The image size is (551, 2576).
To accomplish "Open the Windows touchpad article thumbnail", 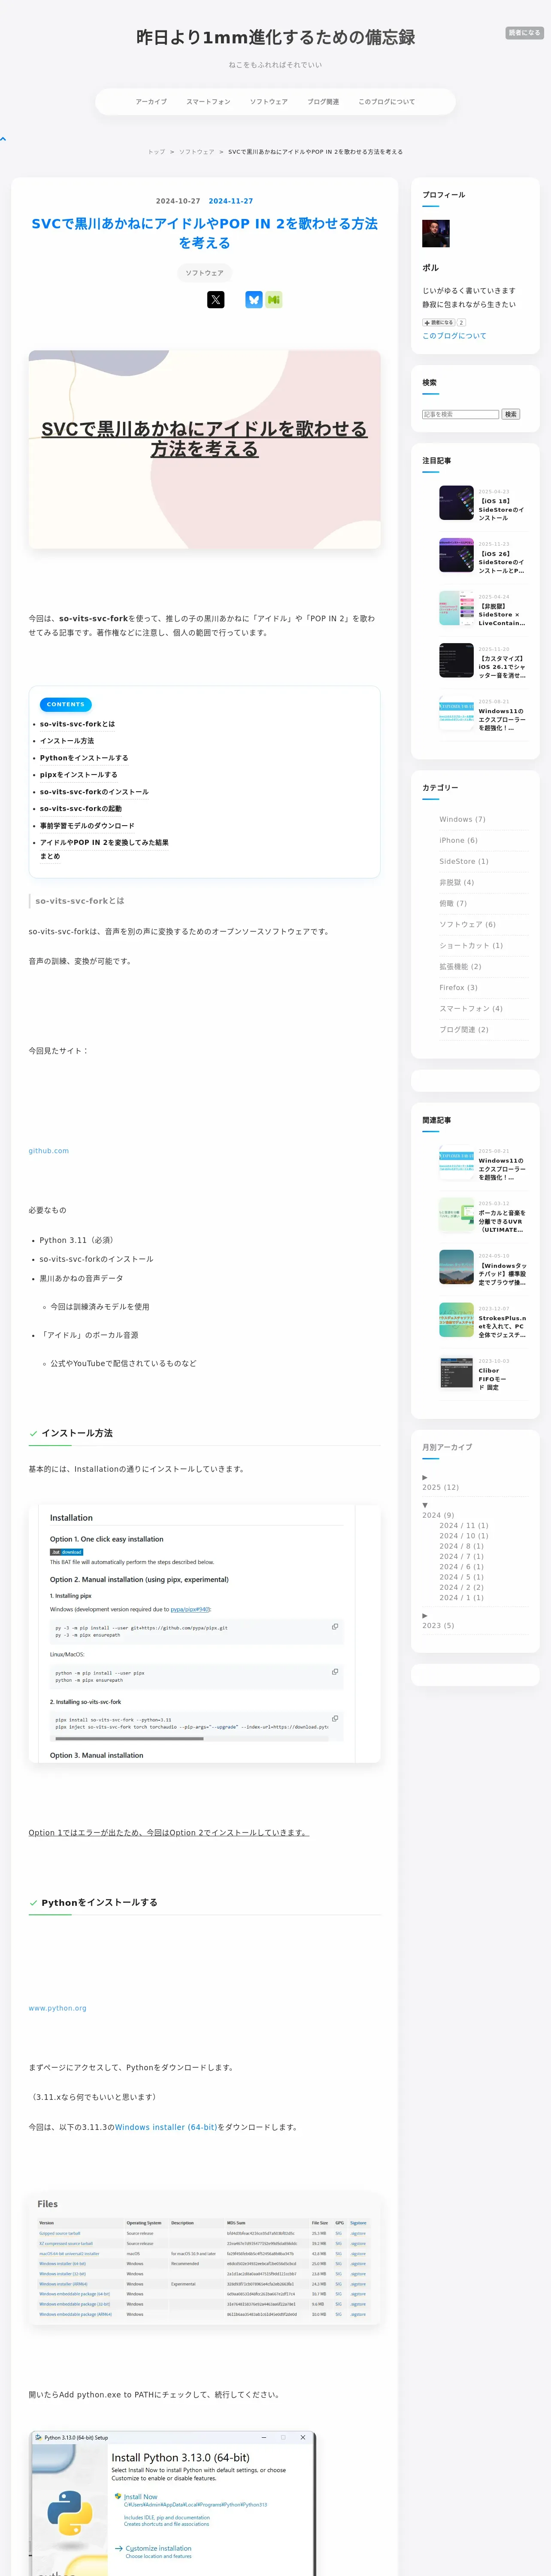I will tap(456, 1267).
